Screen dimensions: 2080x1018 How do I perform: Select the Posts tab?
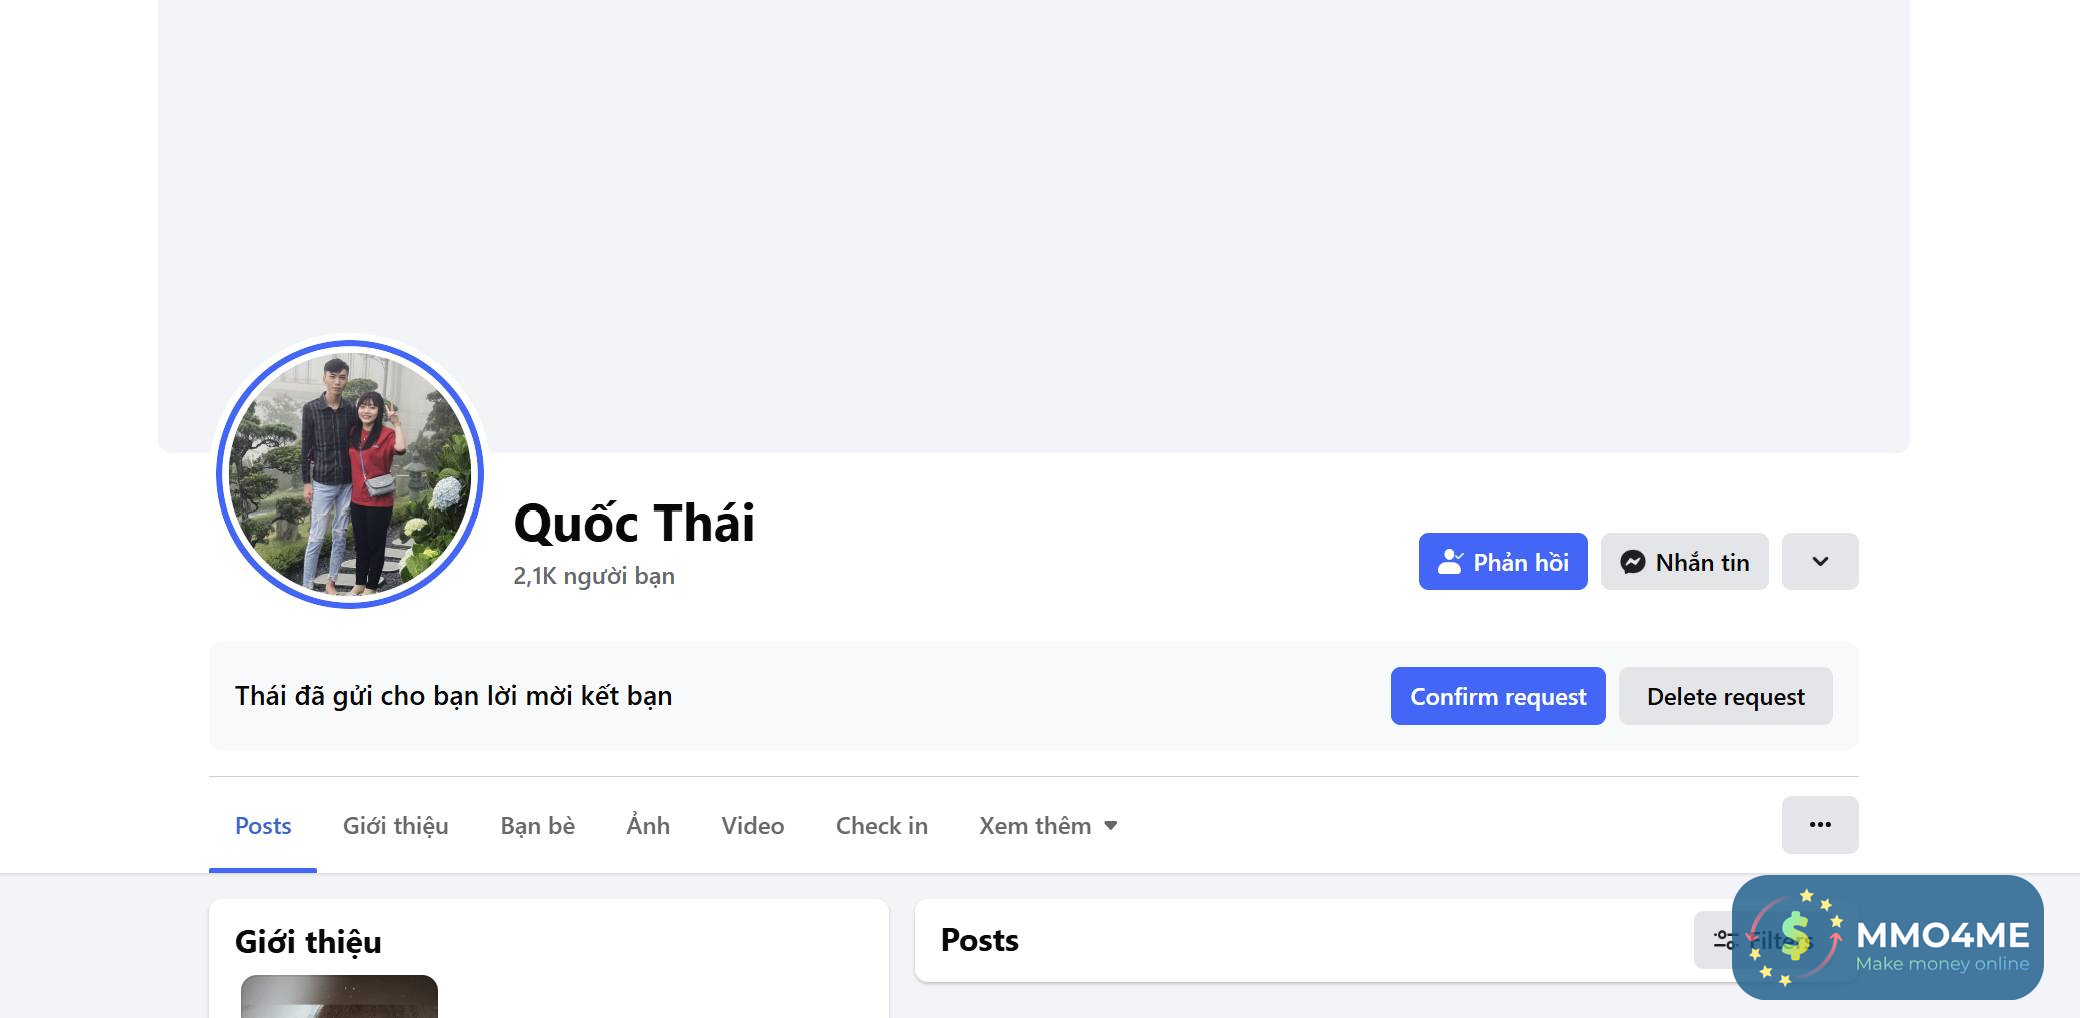pos(263,826)
